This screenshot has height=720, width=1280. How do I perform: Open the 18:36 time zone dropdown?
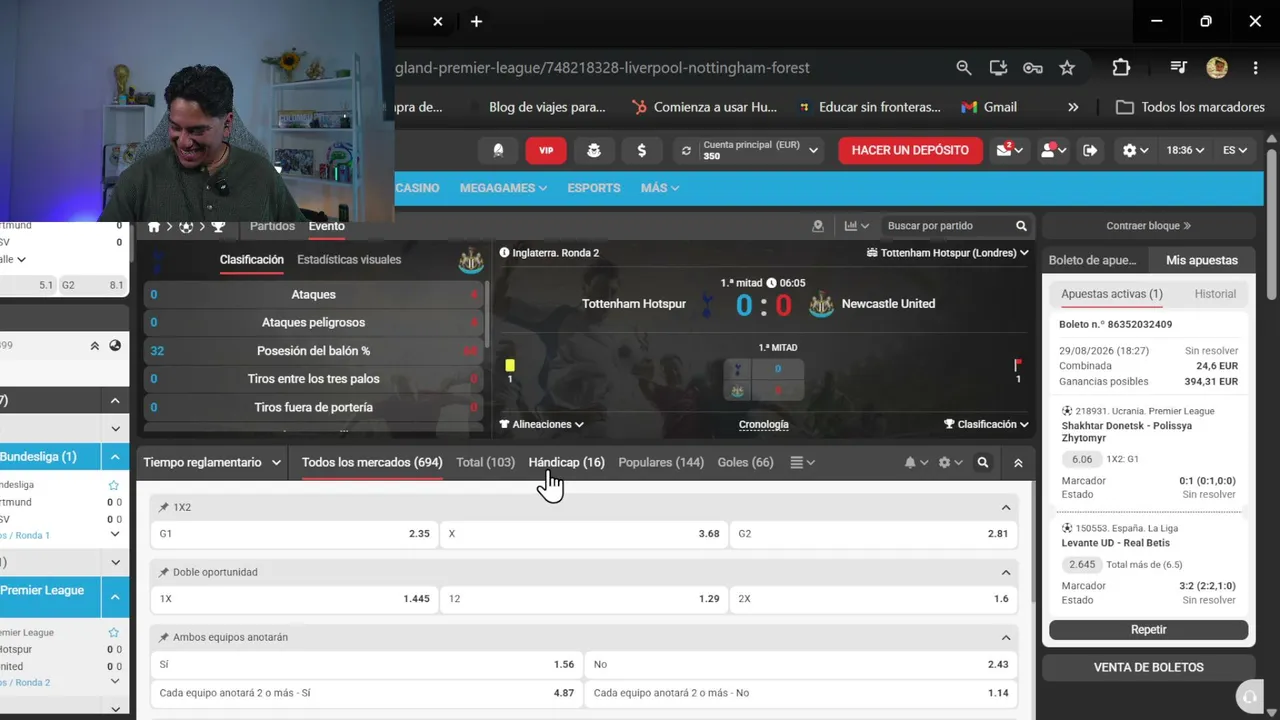(x=1185, y=150)
